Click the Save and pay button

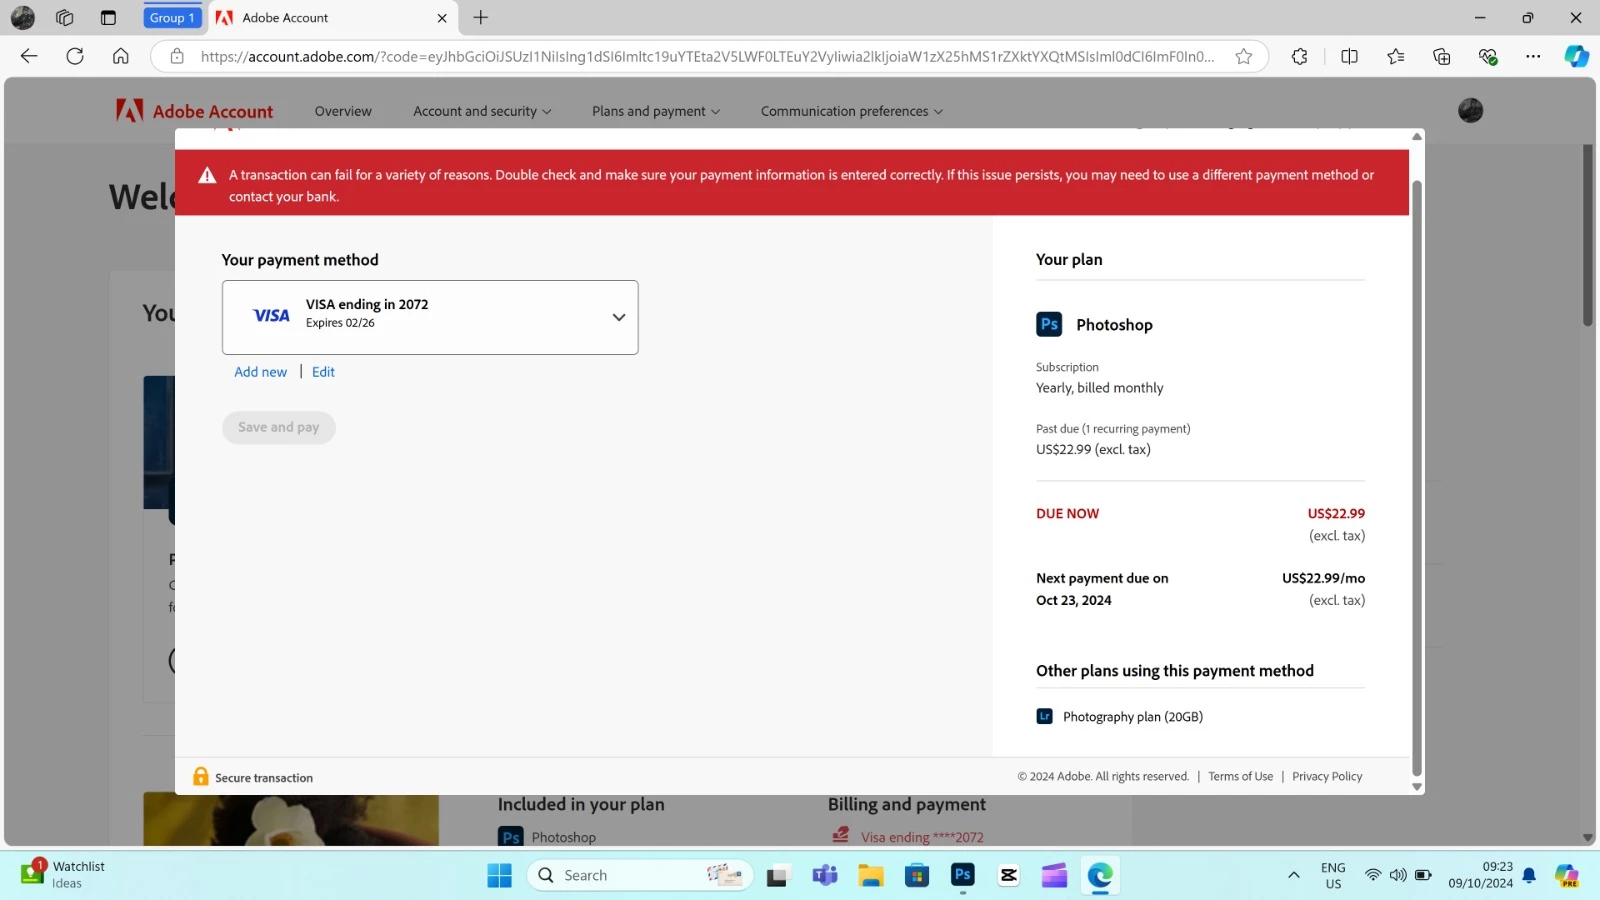pyautogui.click(x=279, y=427)
